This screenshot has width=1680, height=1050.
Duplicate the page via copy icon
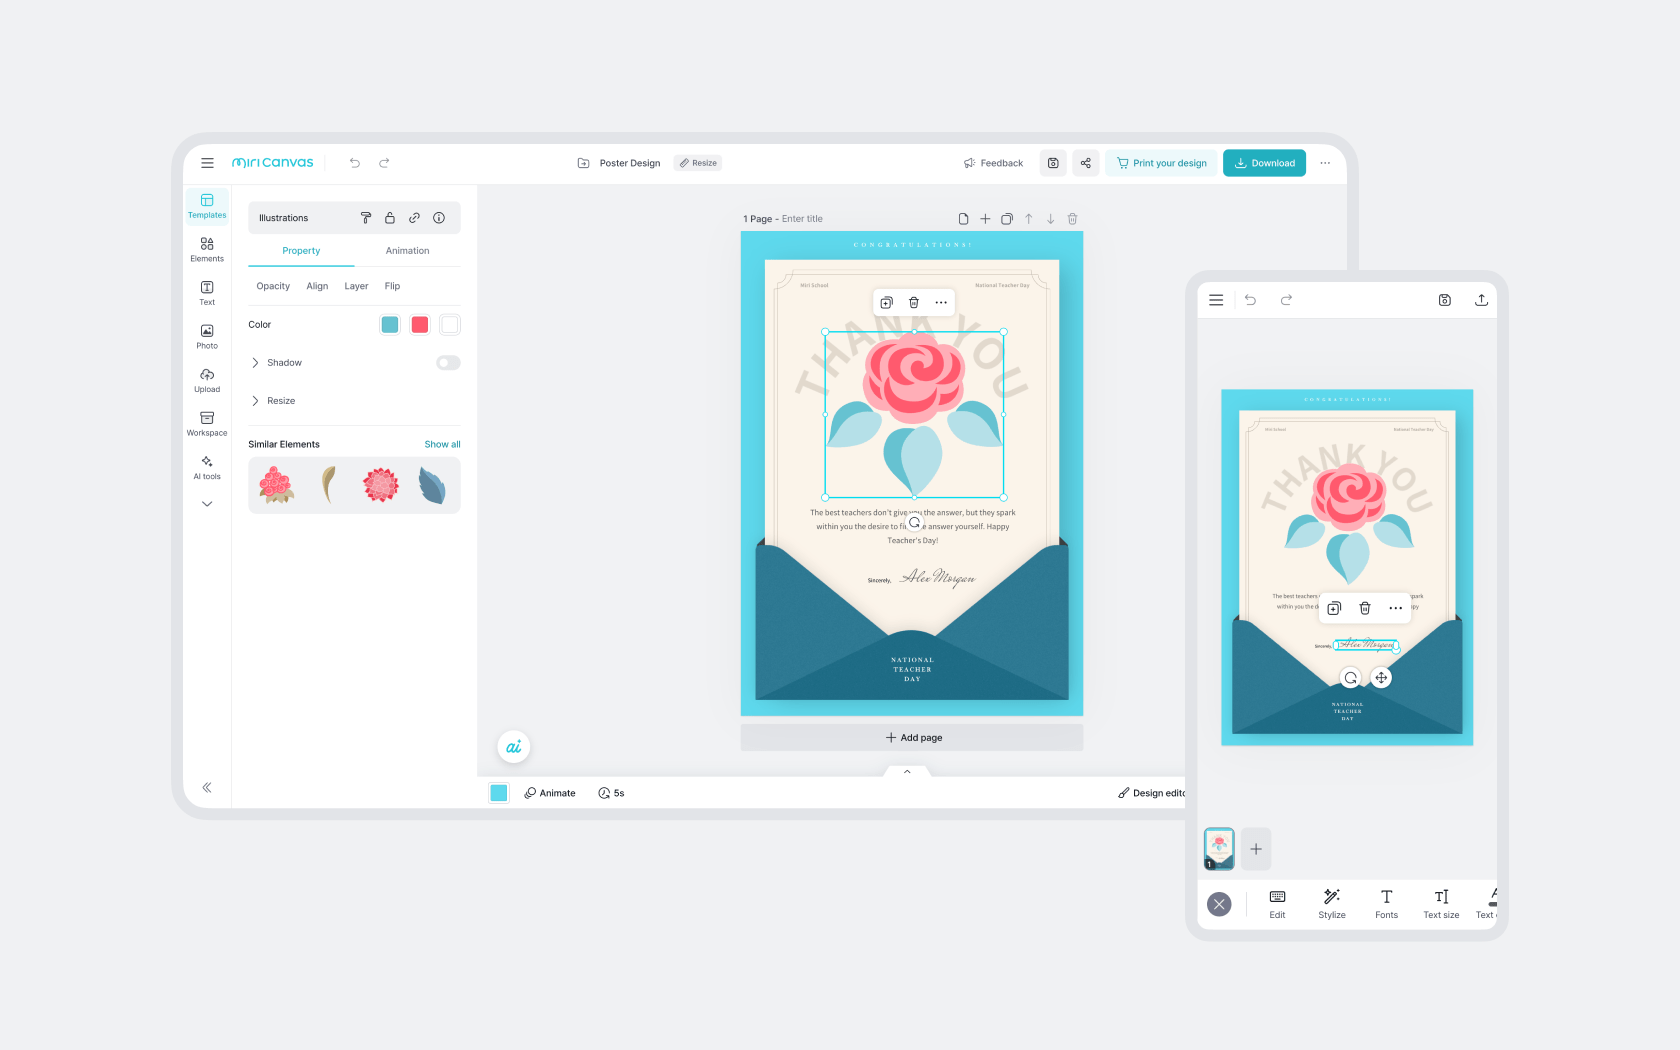click(x=1007, y=219)
